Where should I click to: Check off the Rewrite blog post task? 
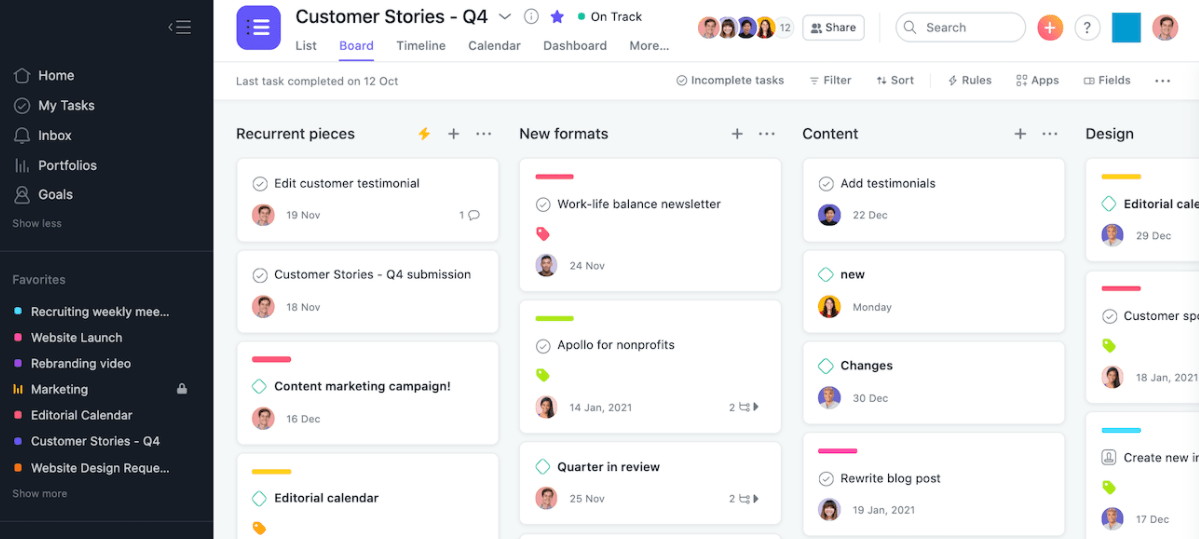tap(826, 479)
